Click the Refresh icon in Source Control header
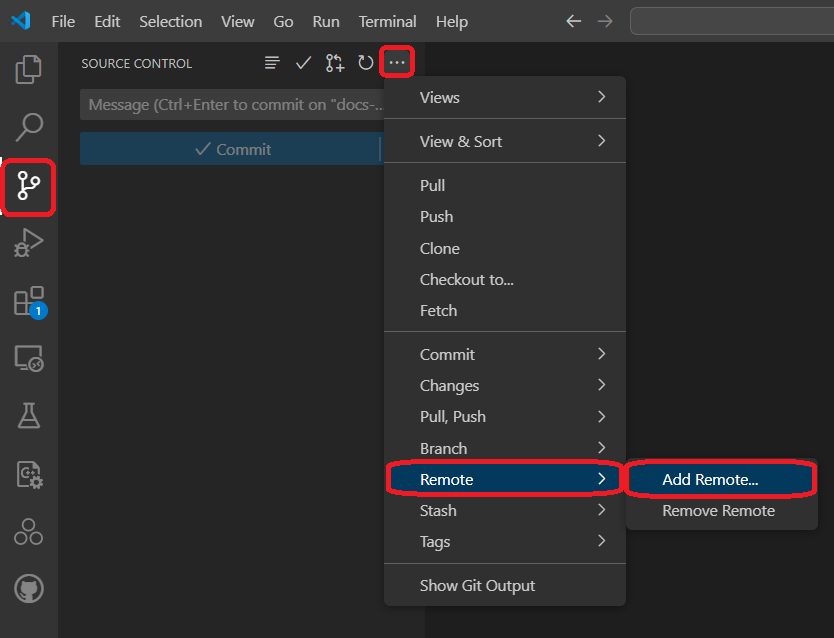The height and width of the screenshot is (638, 834). 366,63
